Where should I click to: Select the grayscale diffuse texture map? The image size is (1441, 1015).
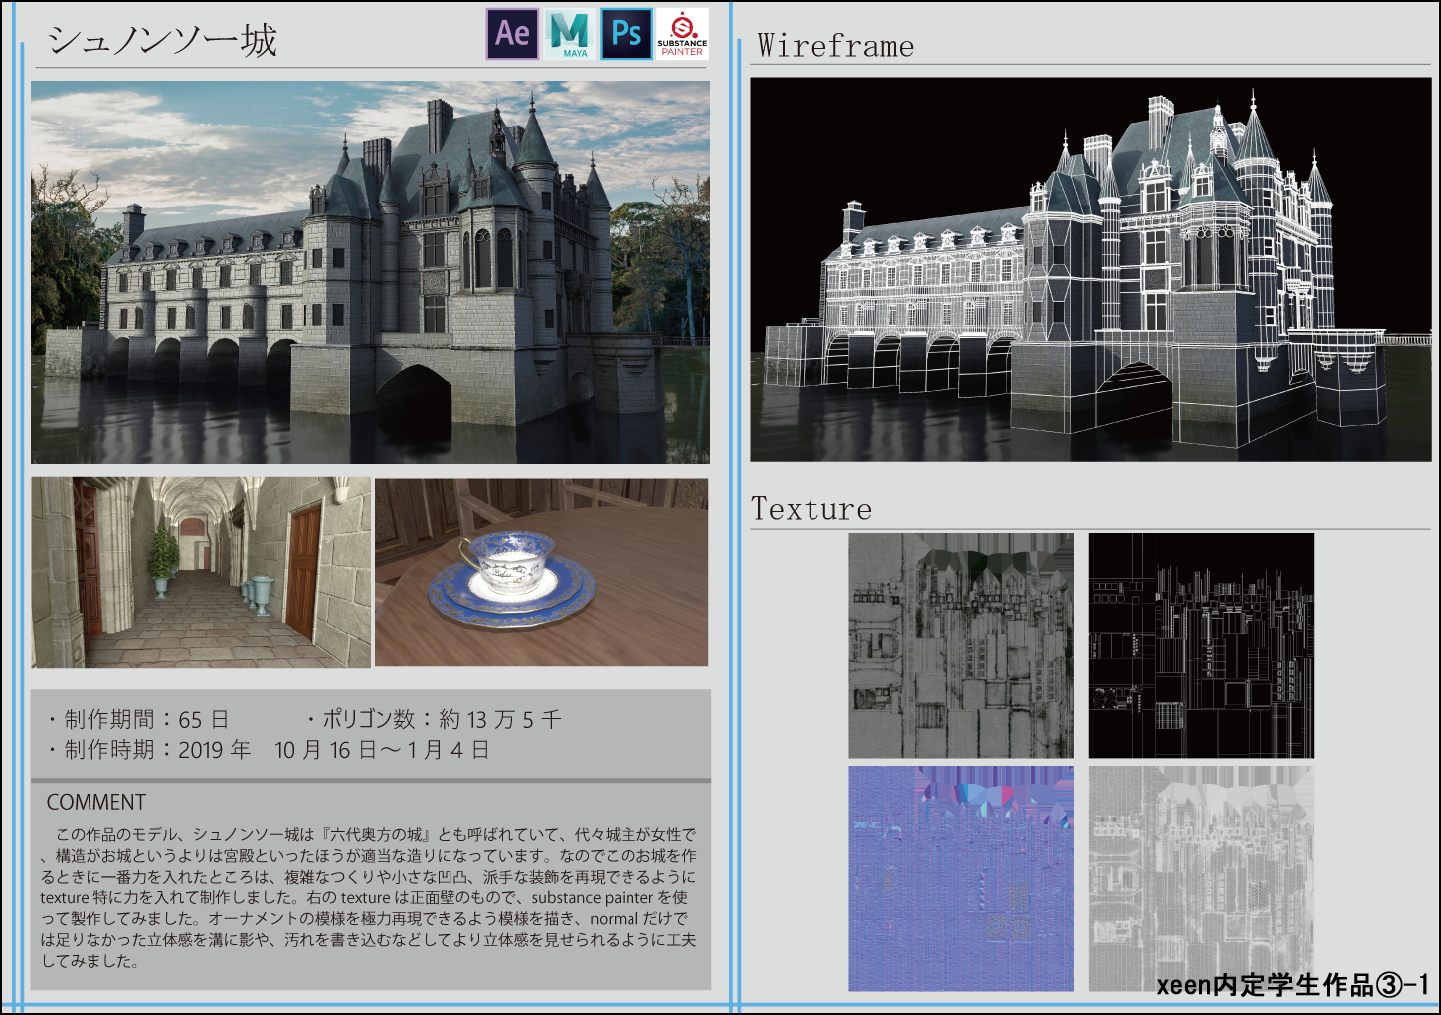click(961, 645)
